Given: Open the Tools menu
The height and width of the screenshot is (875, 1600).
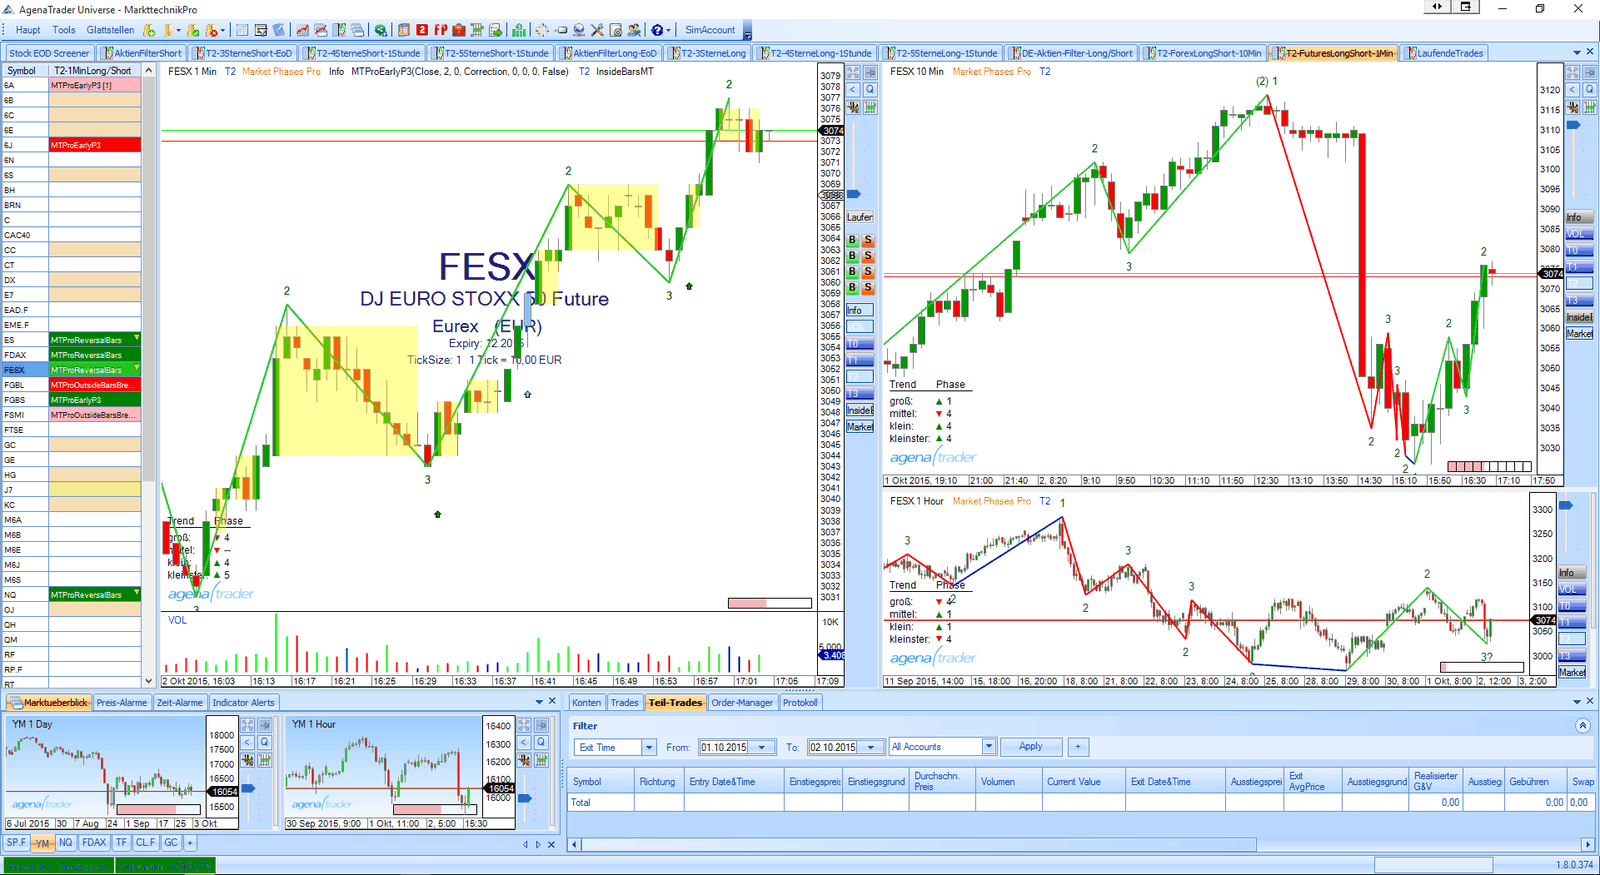Looking at the screenshot, I should 64,30.
